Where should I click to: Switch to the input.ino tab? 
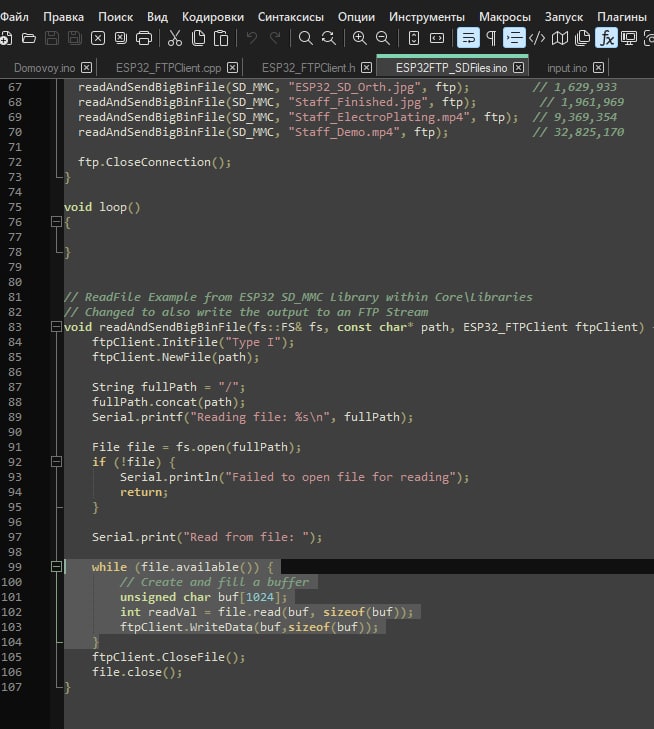(567, 68)
